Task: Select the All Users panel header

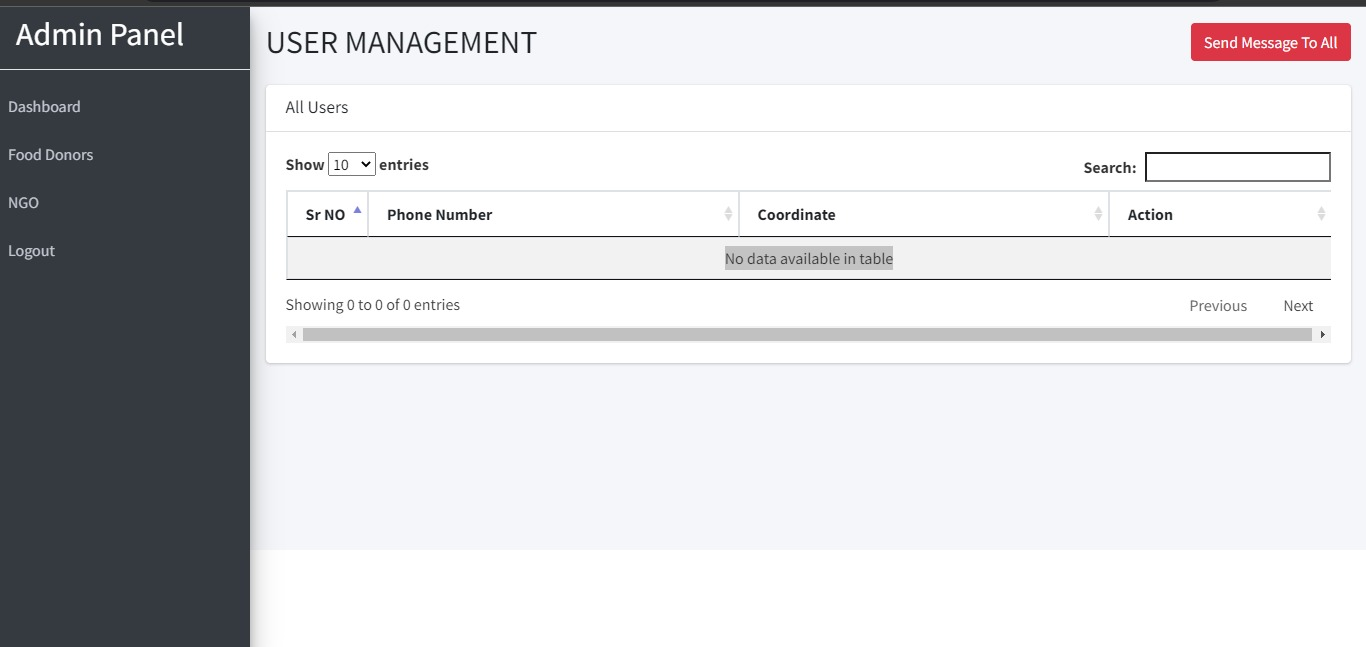Action: pyautogui.click(x=316, y=106)
